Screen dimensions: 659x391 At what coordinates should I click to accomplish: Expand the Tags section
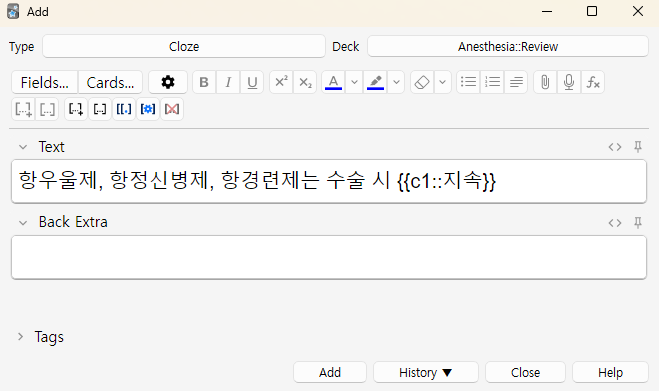coord(20,337)
